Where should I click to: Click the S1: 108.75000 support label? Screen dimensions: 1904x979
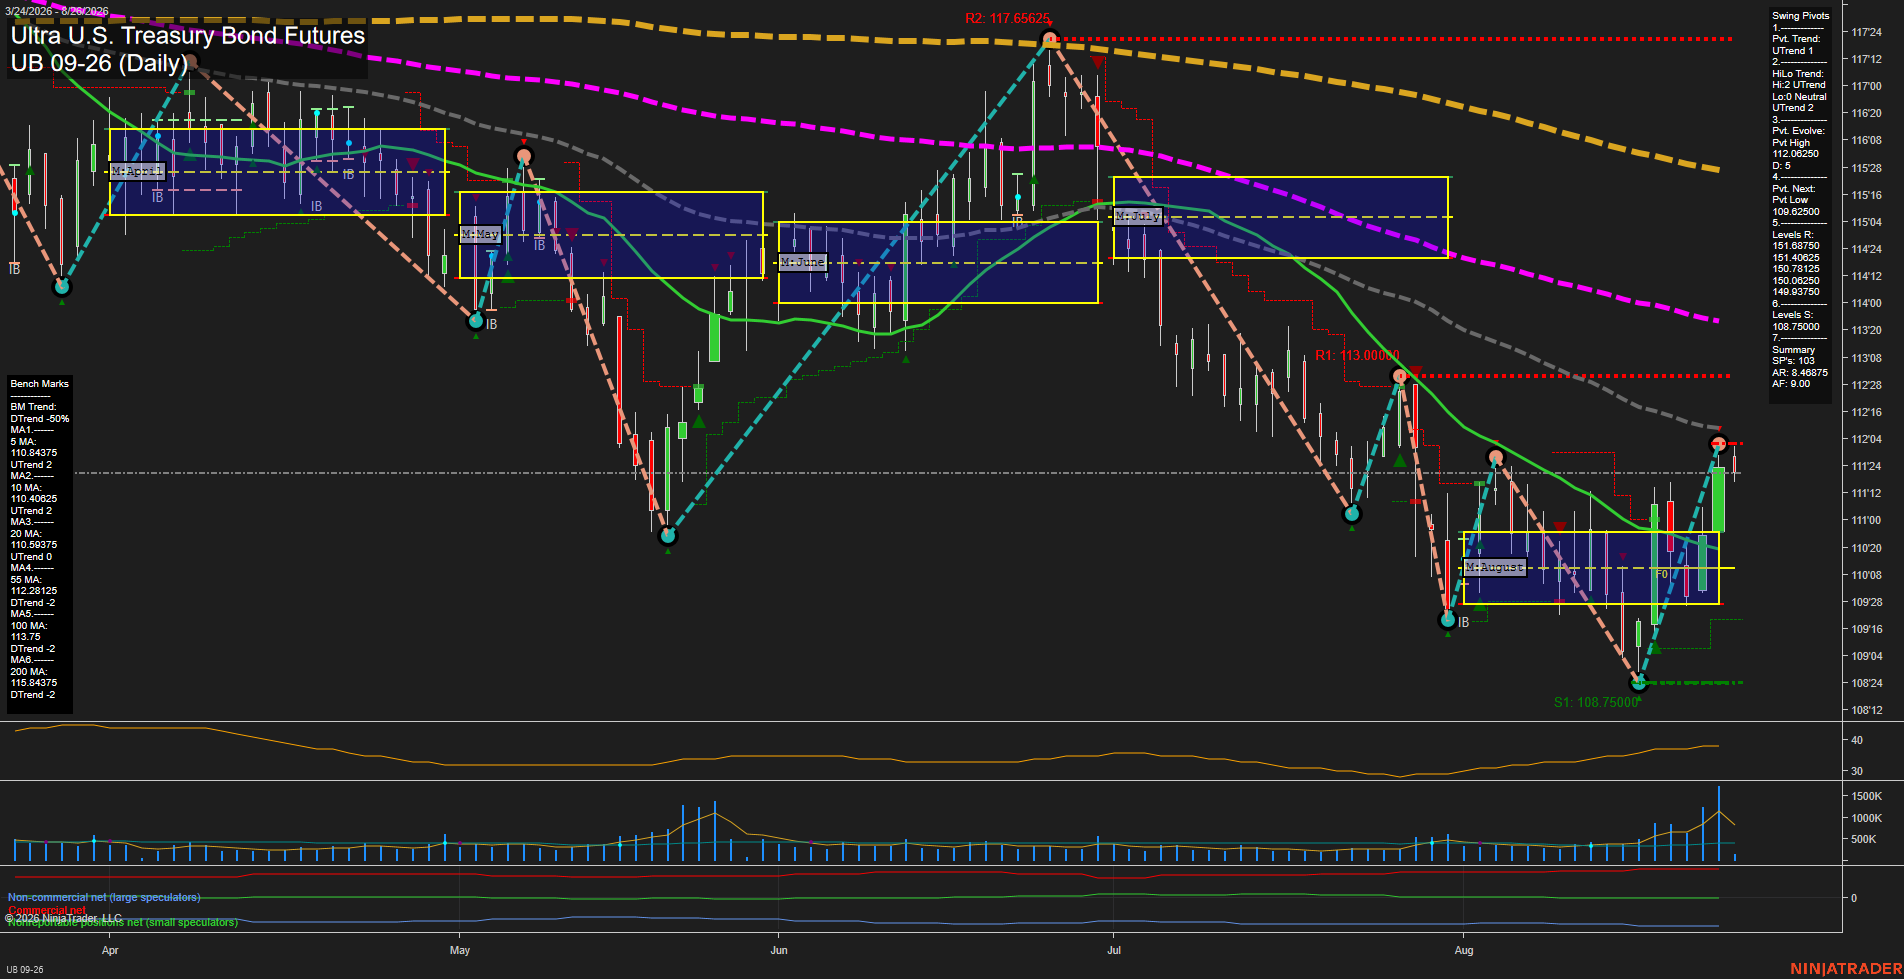1596,703
